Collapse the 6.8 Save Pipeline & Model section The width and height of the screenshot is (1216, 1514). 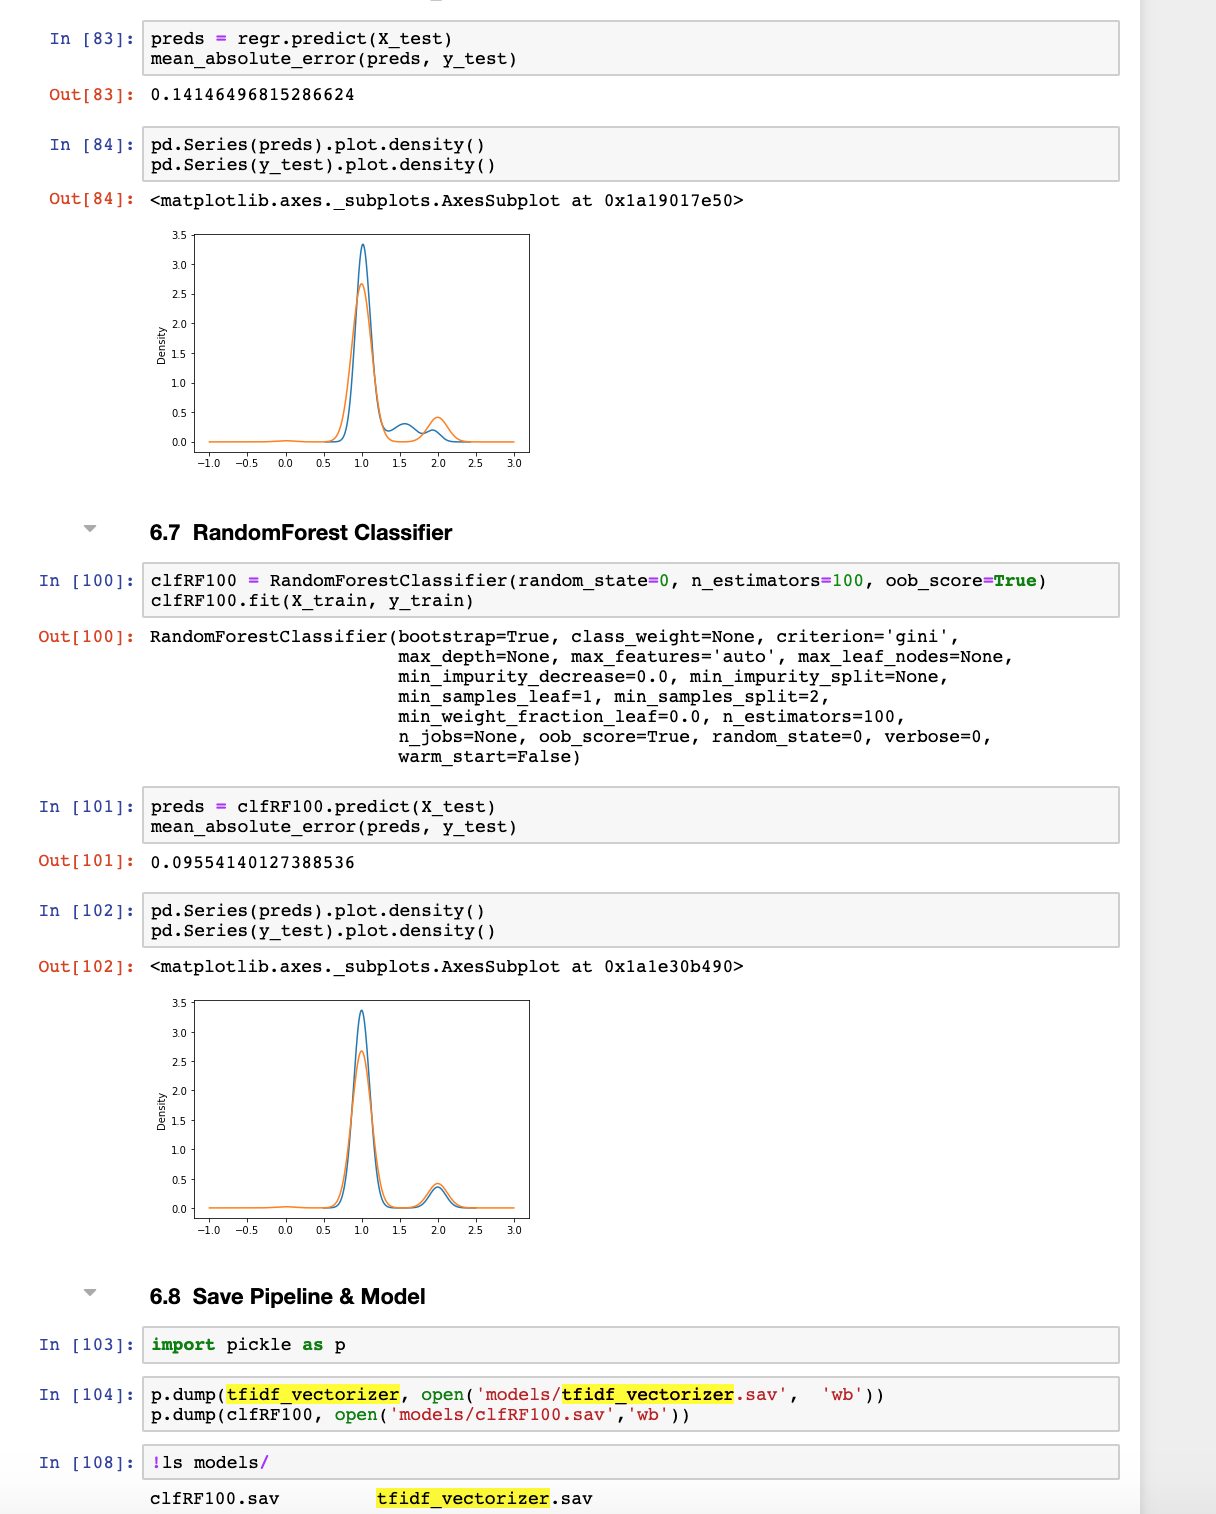[90, 1293]
